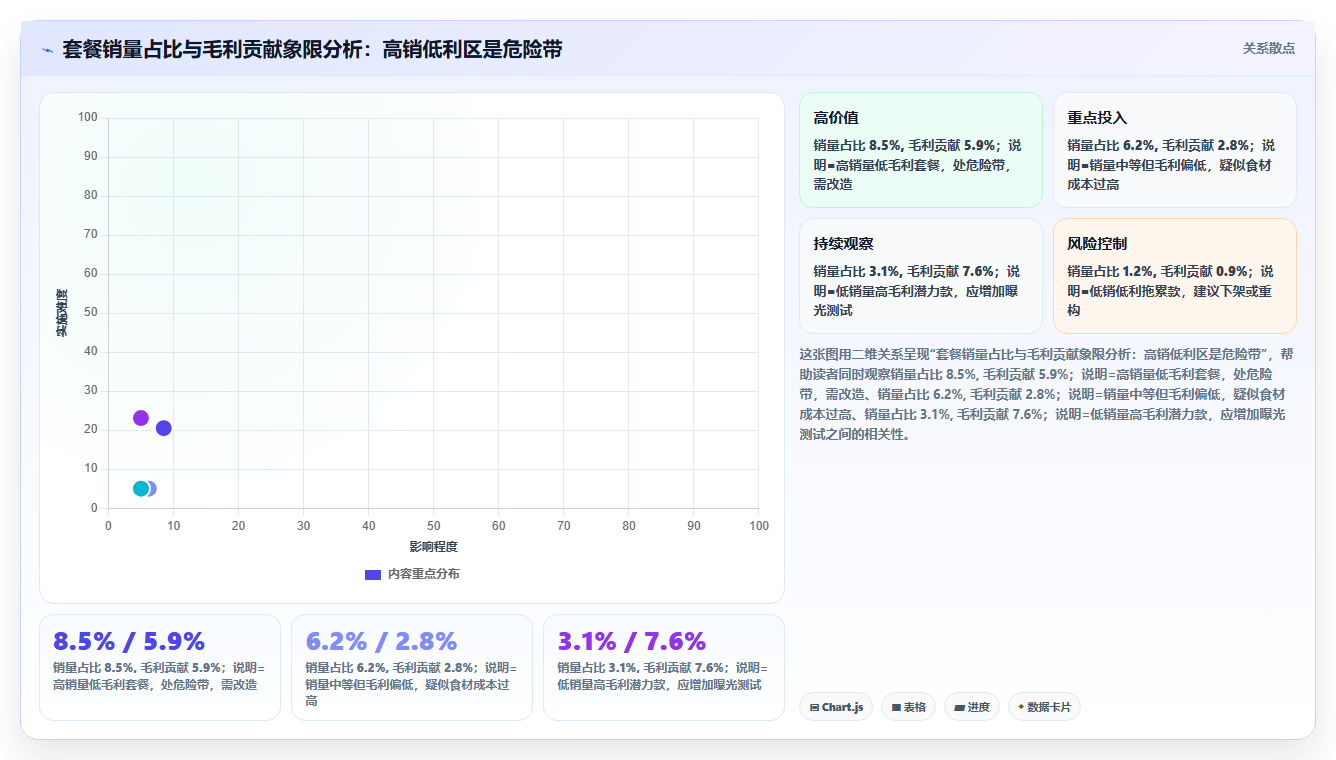1336x760 pixels.
Task: Open the 风险控制 quadrant card
Action: tap(1174, 276)
